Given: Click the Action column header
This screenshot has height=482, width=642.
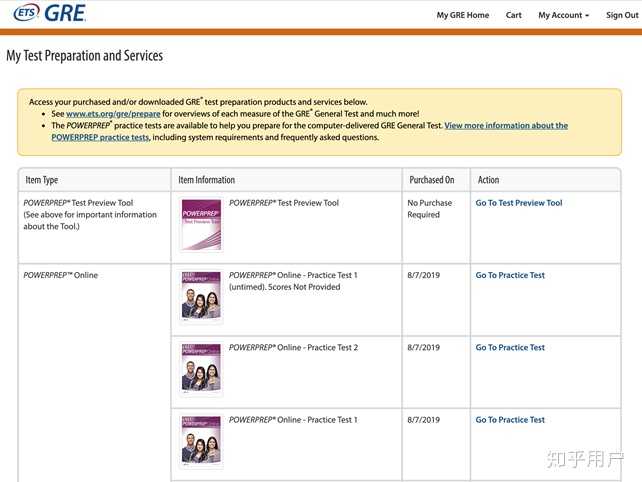Looking at the screenshot, I should pyautogui.click(x=488, y=180).
